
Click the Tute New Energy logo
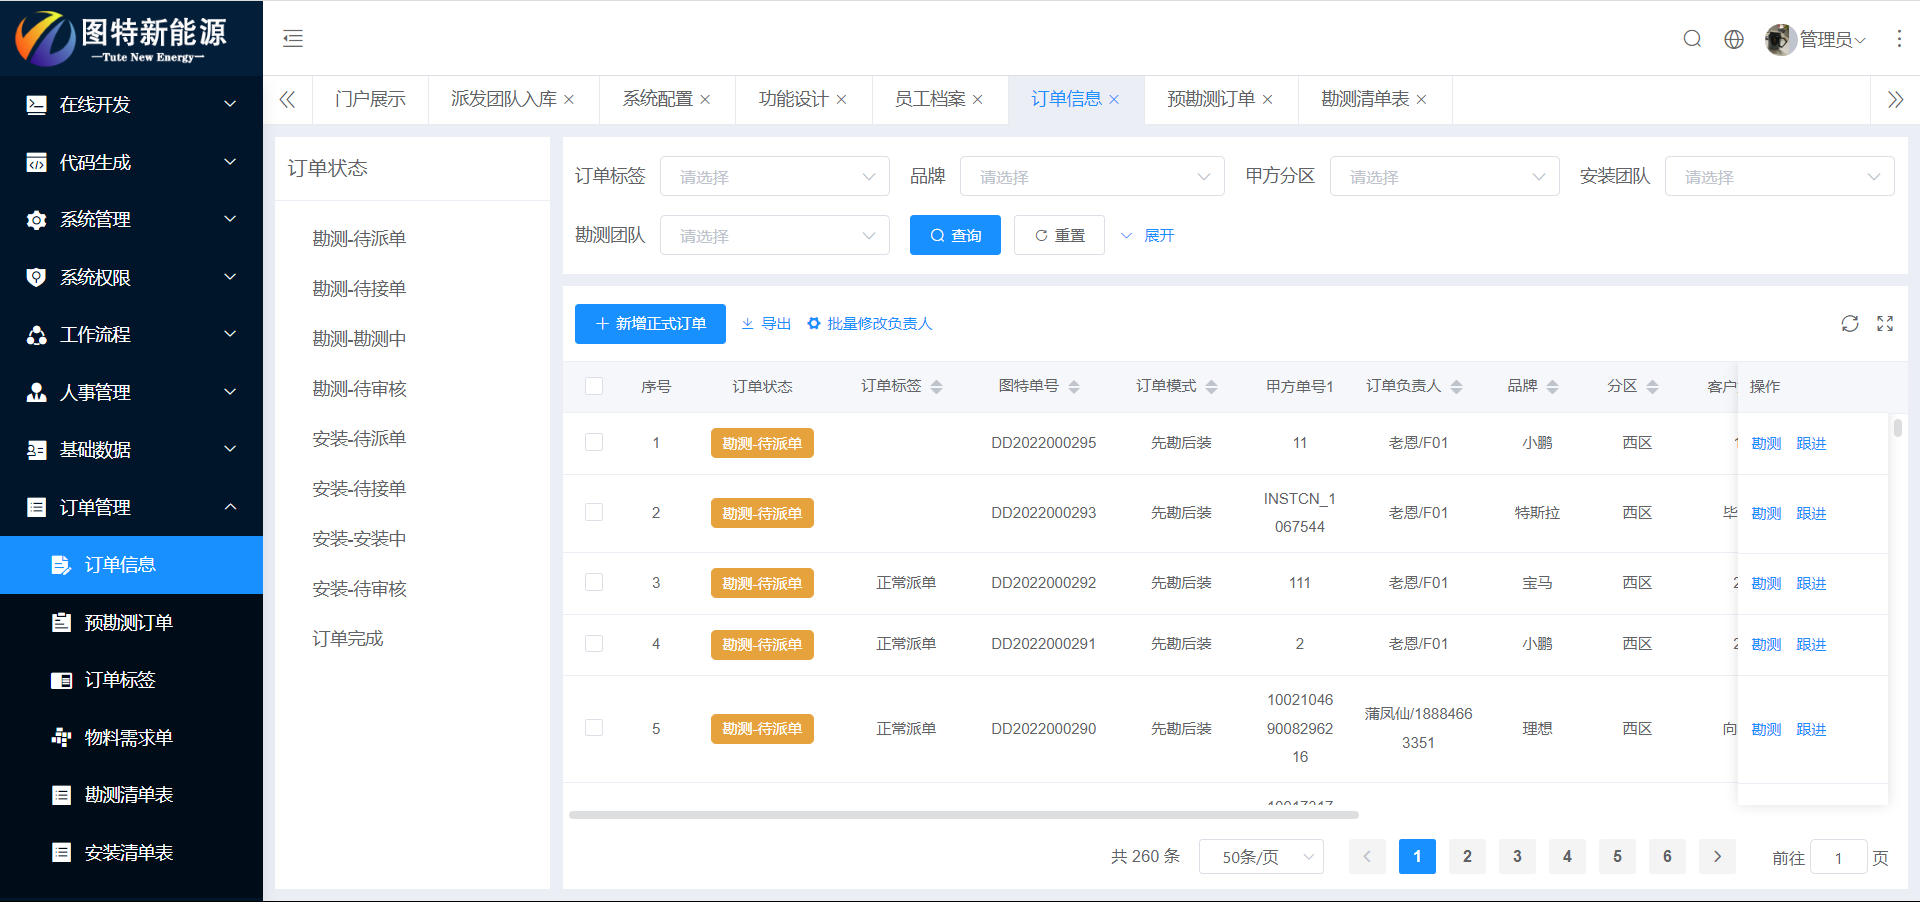coord(121,38)
